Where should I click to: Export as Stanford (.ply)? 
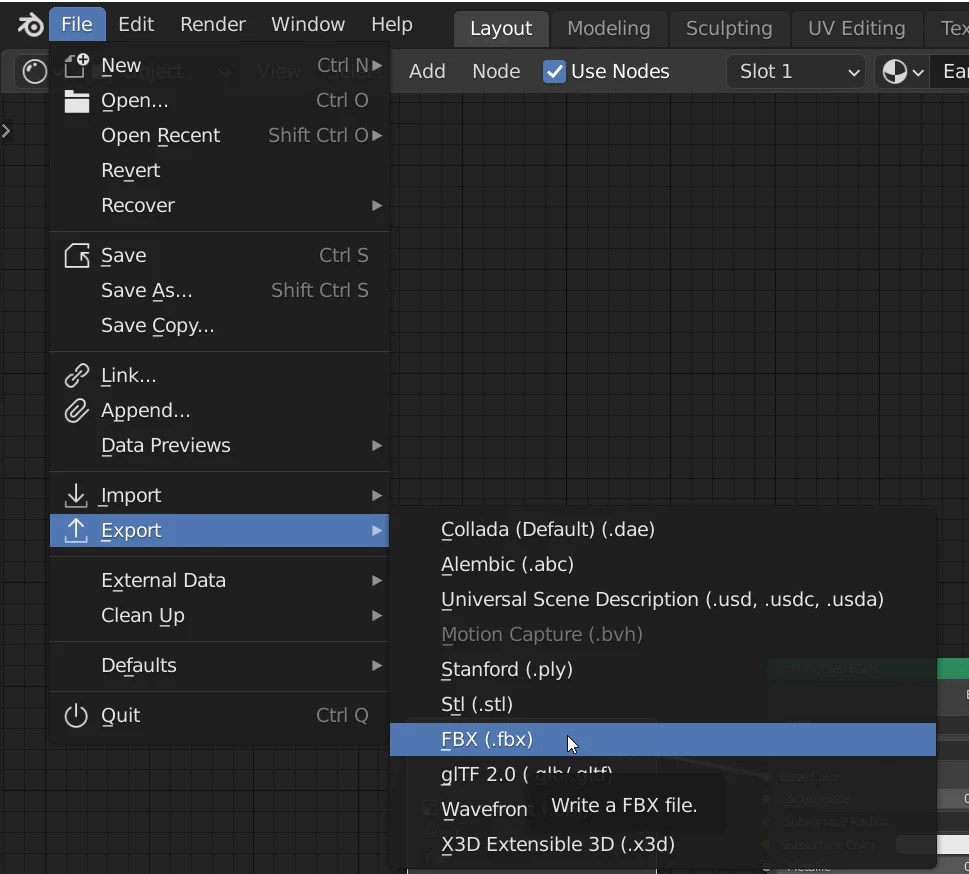coord(663,669)
